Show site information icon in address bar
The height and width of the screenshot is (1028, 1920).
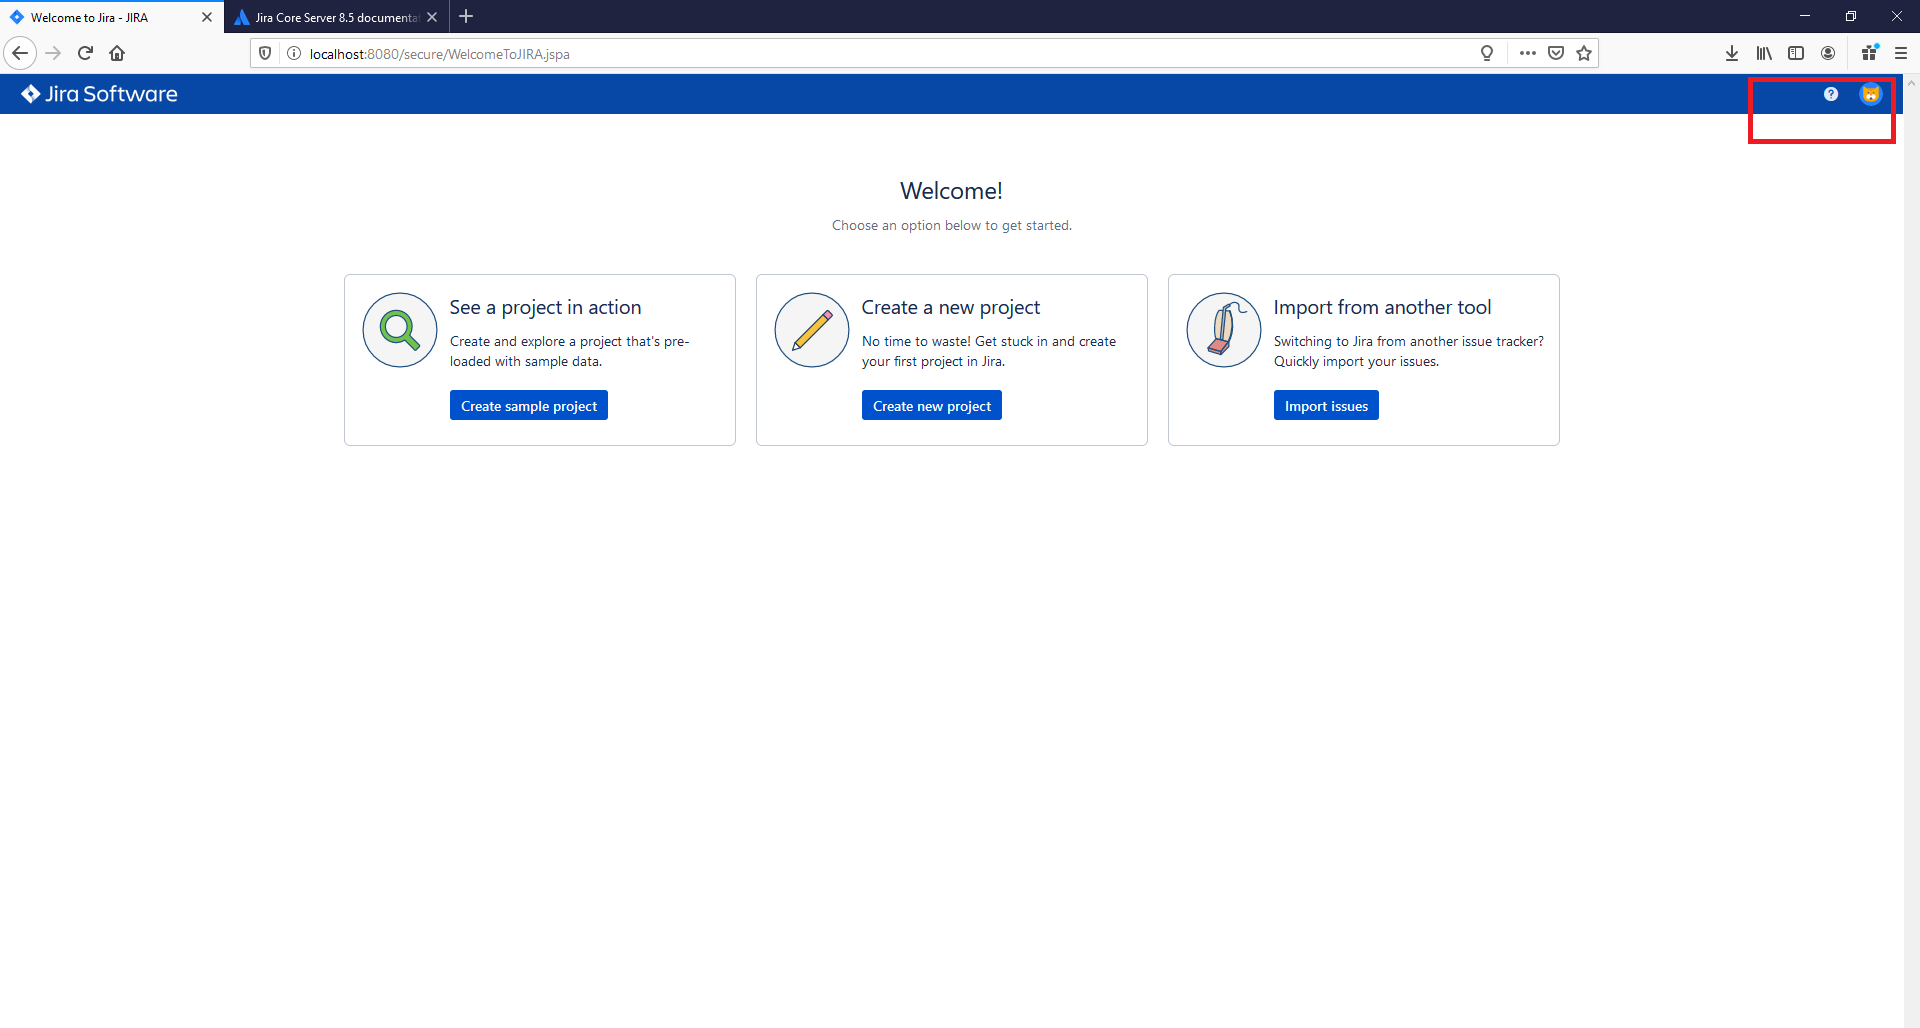294,53
